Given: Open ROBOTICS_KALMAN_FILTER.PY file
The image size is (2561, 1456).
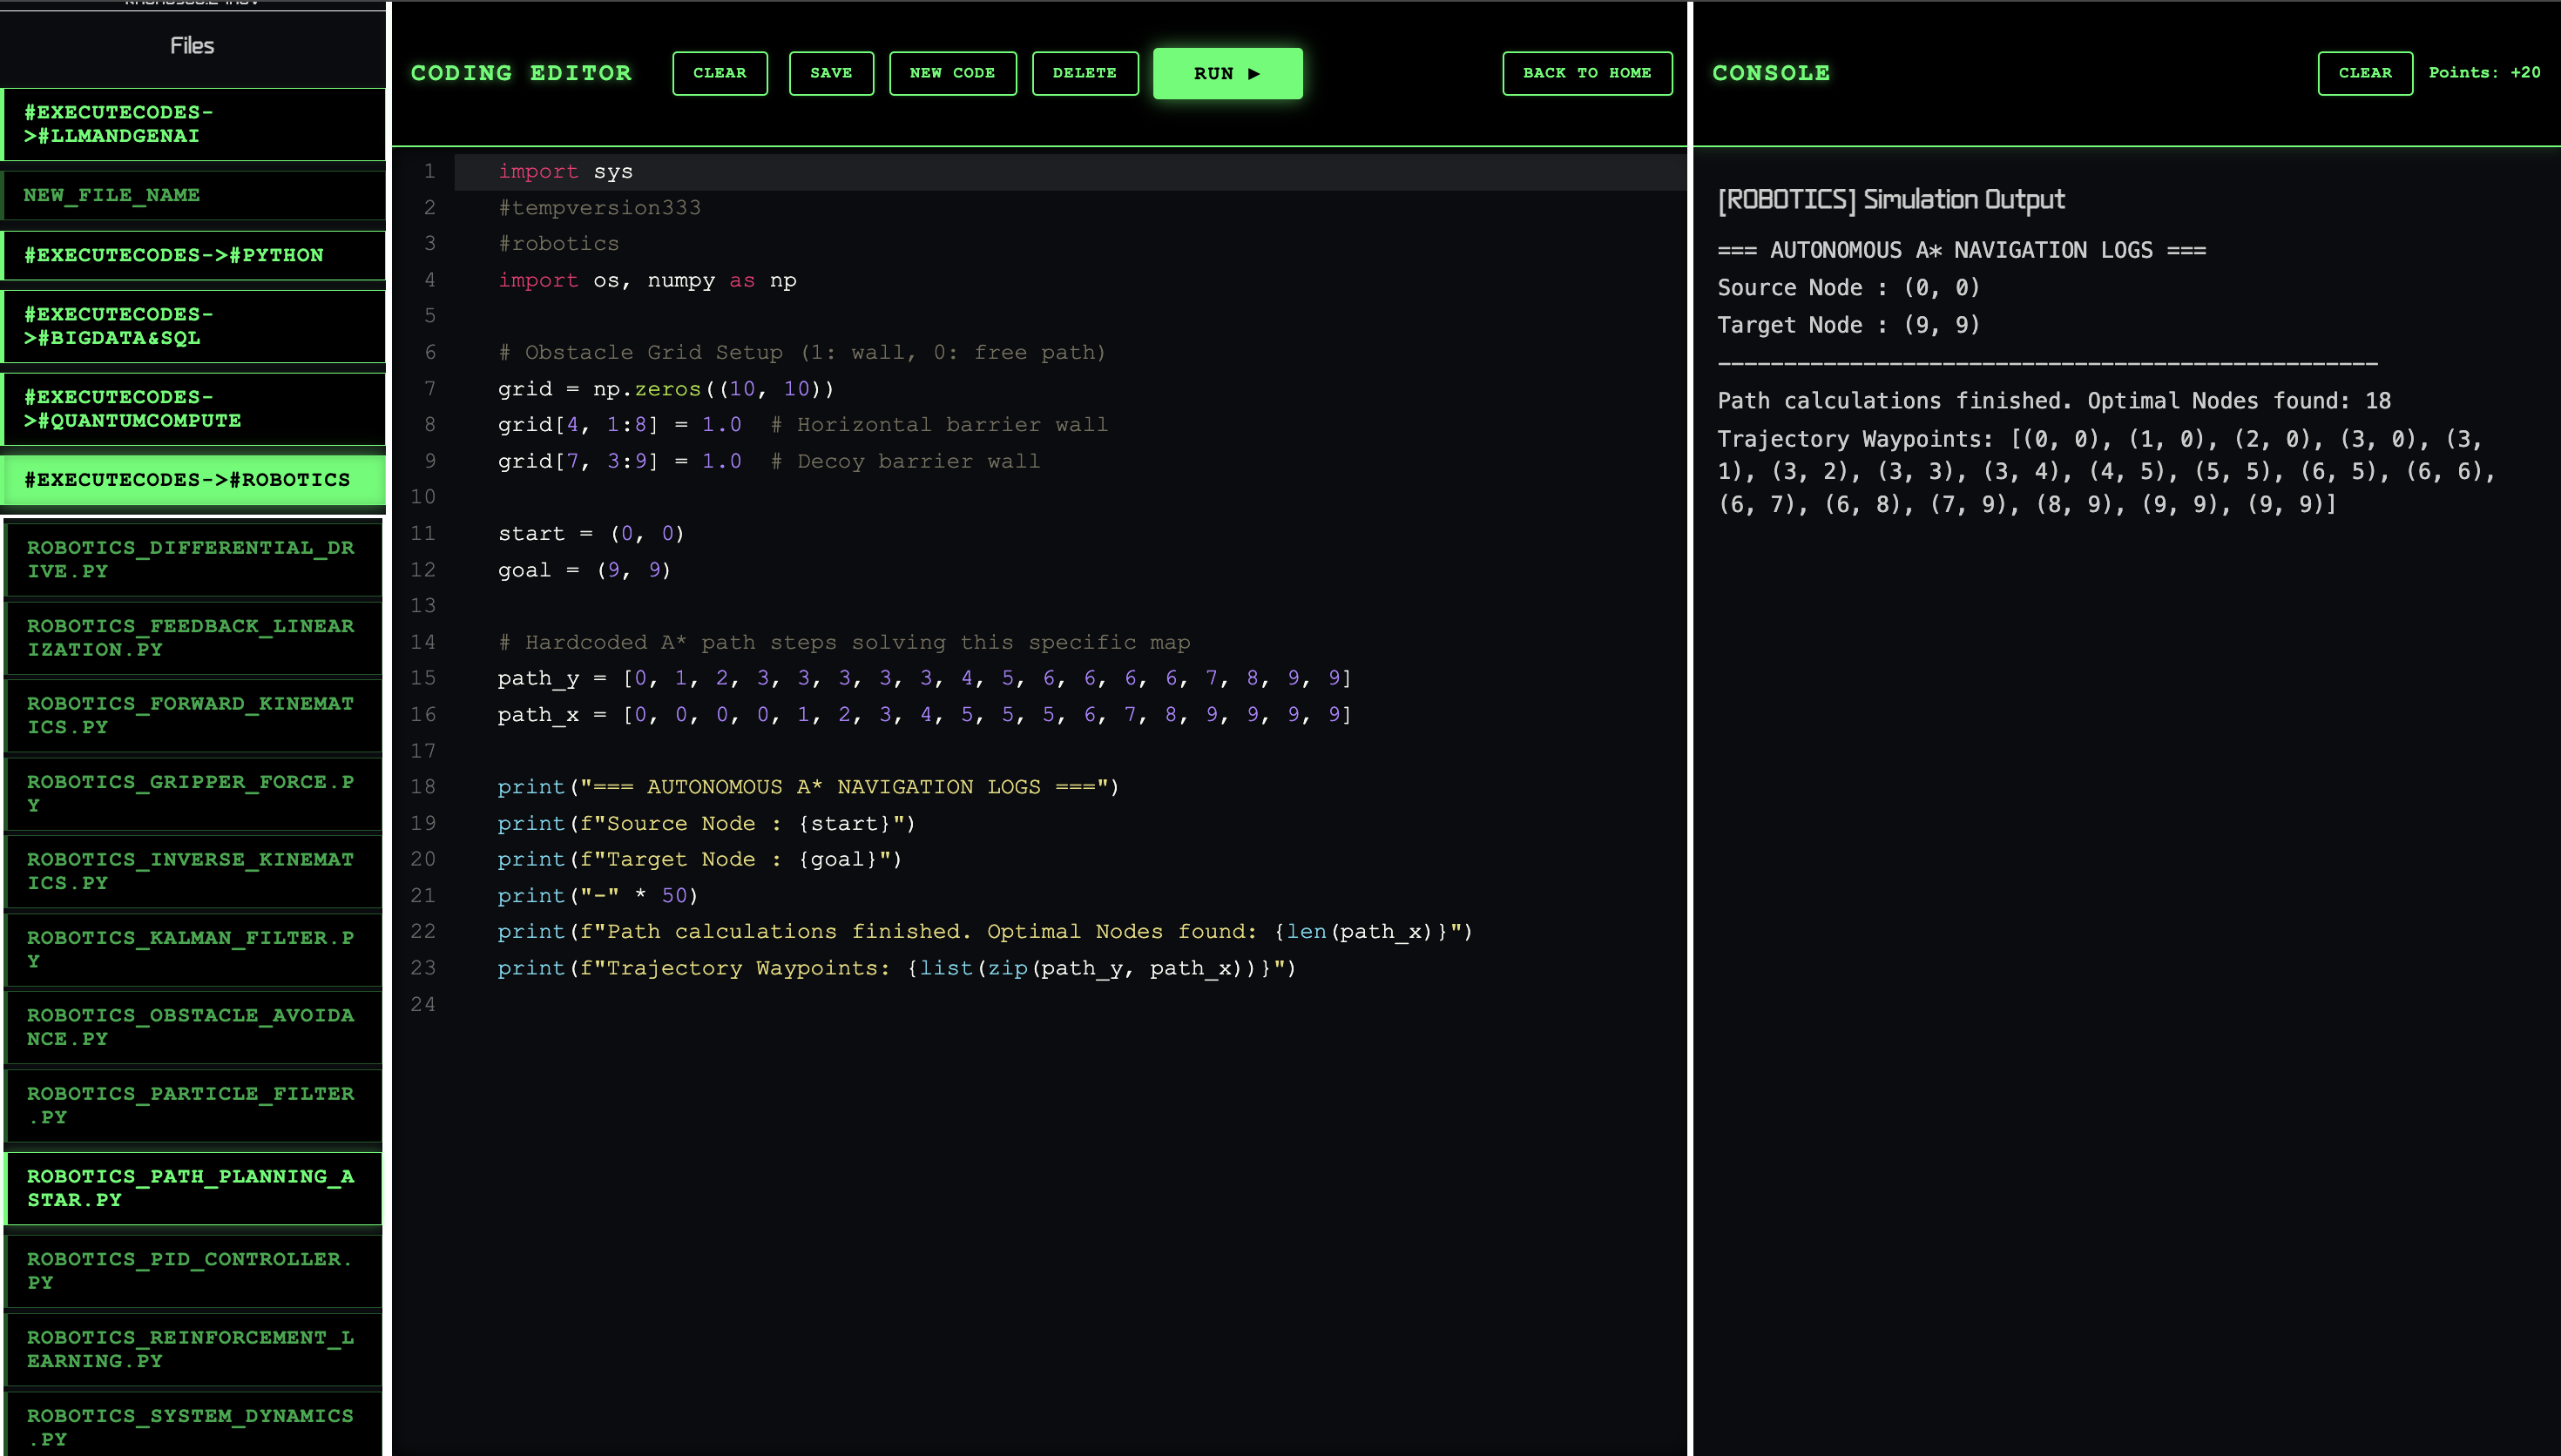Looking at the screenshot, I should [194, 949].
